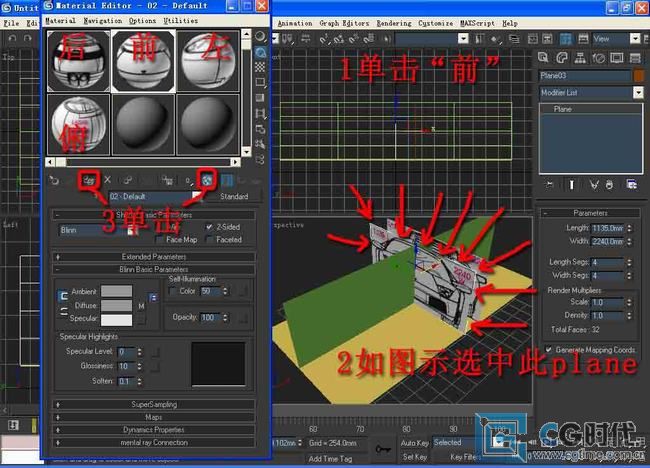Image resolution: width=650 pixels, height=468 pixels.
Task: Click the Put to Library icon
Action: (167, 180)
